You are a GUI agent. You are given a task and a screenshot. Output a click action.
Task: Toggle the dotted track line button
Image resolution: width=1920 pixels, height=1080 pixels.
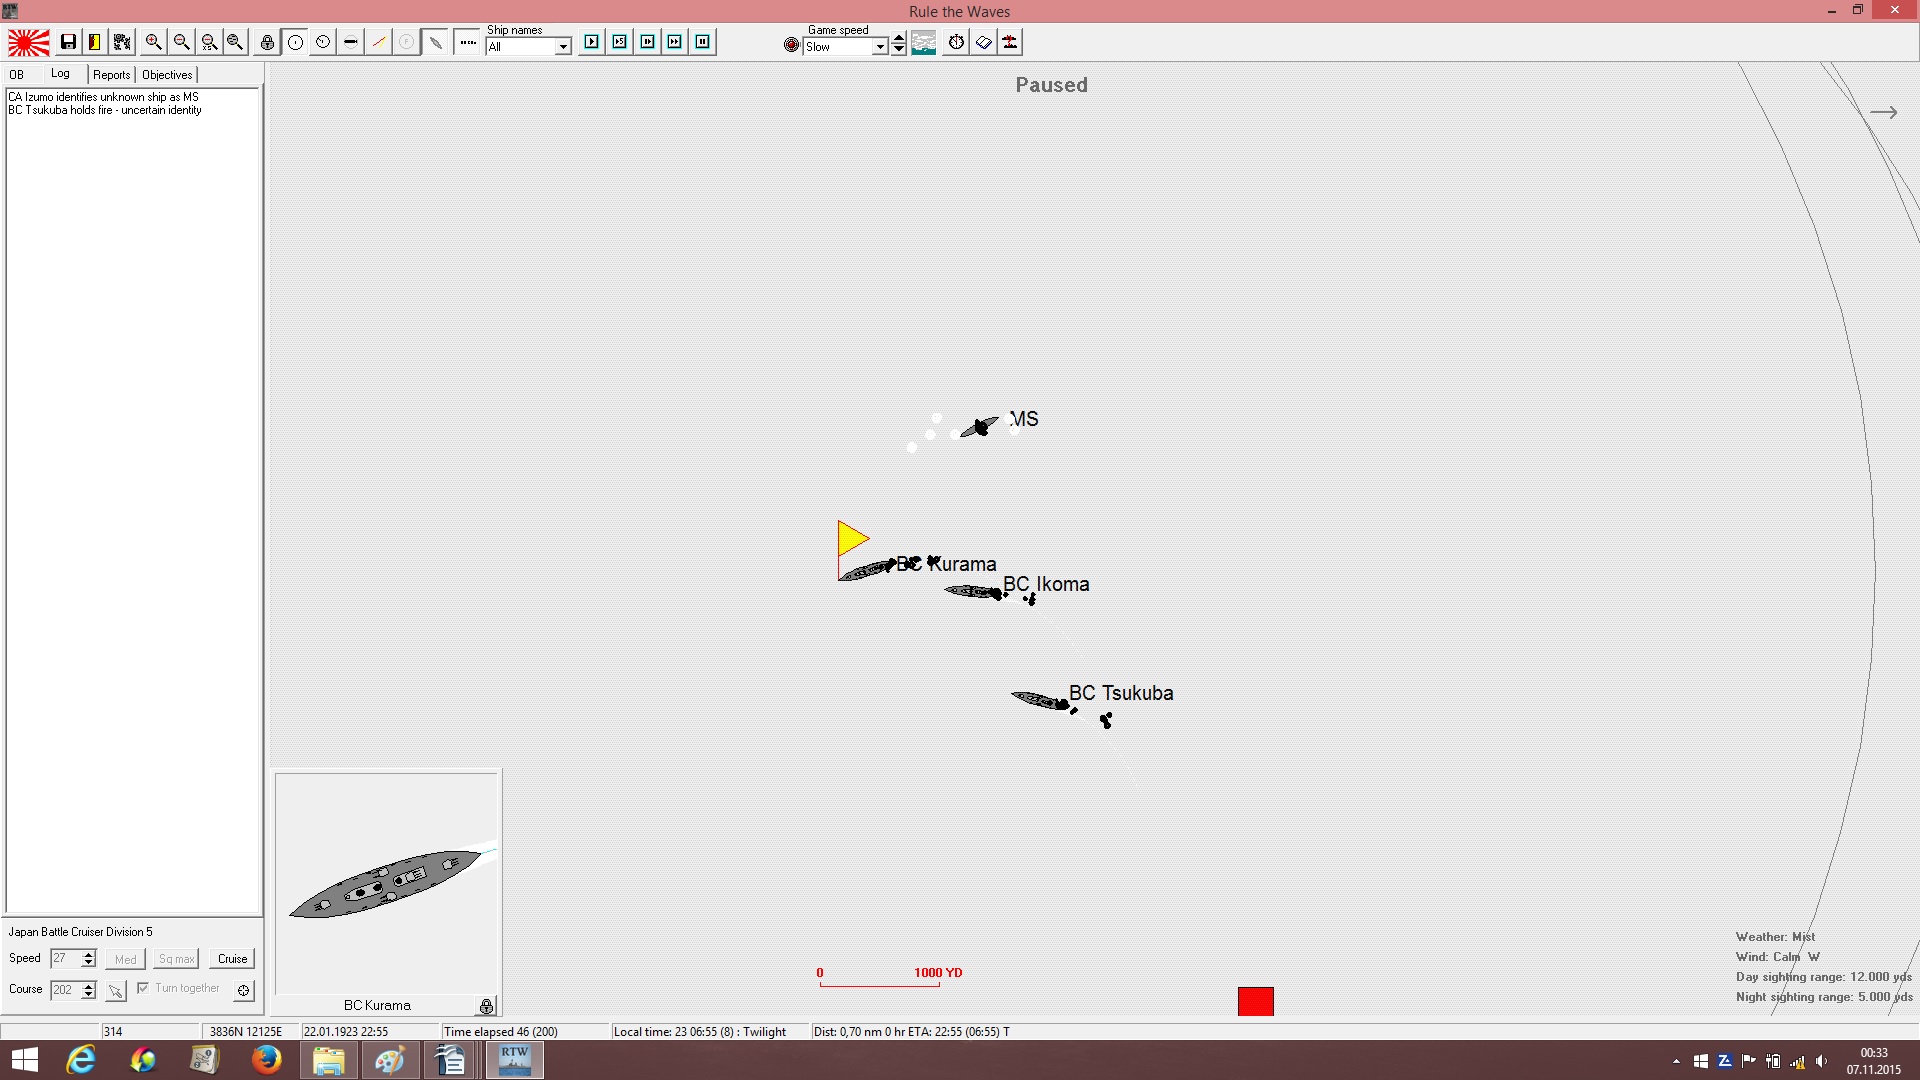pyautogui.click(x=467, y=42)
